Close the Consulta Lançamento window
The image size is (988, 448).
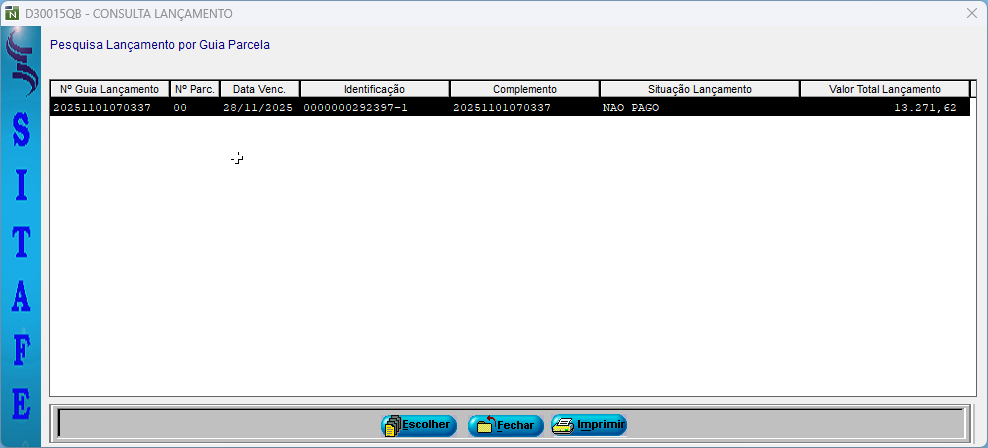(971, 13)
